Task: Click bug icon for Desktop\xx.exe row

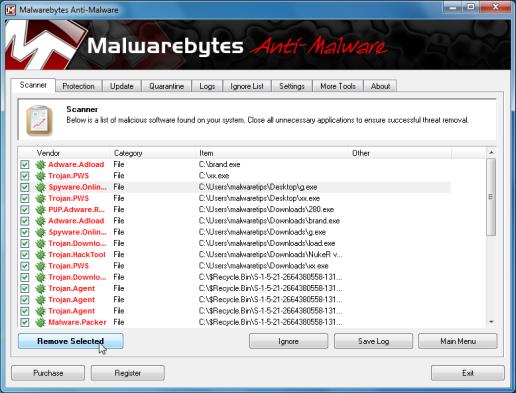Action: (40, 199)
